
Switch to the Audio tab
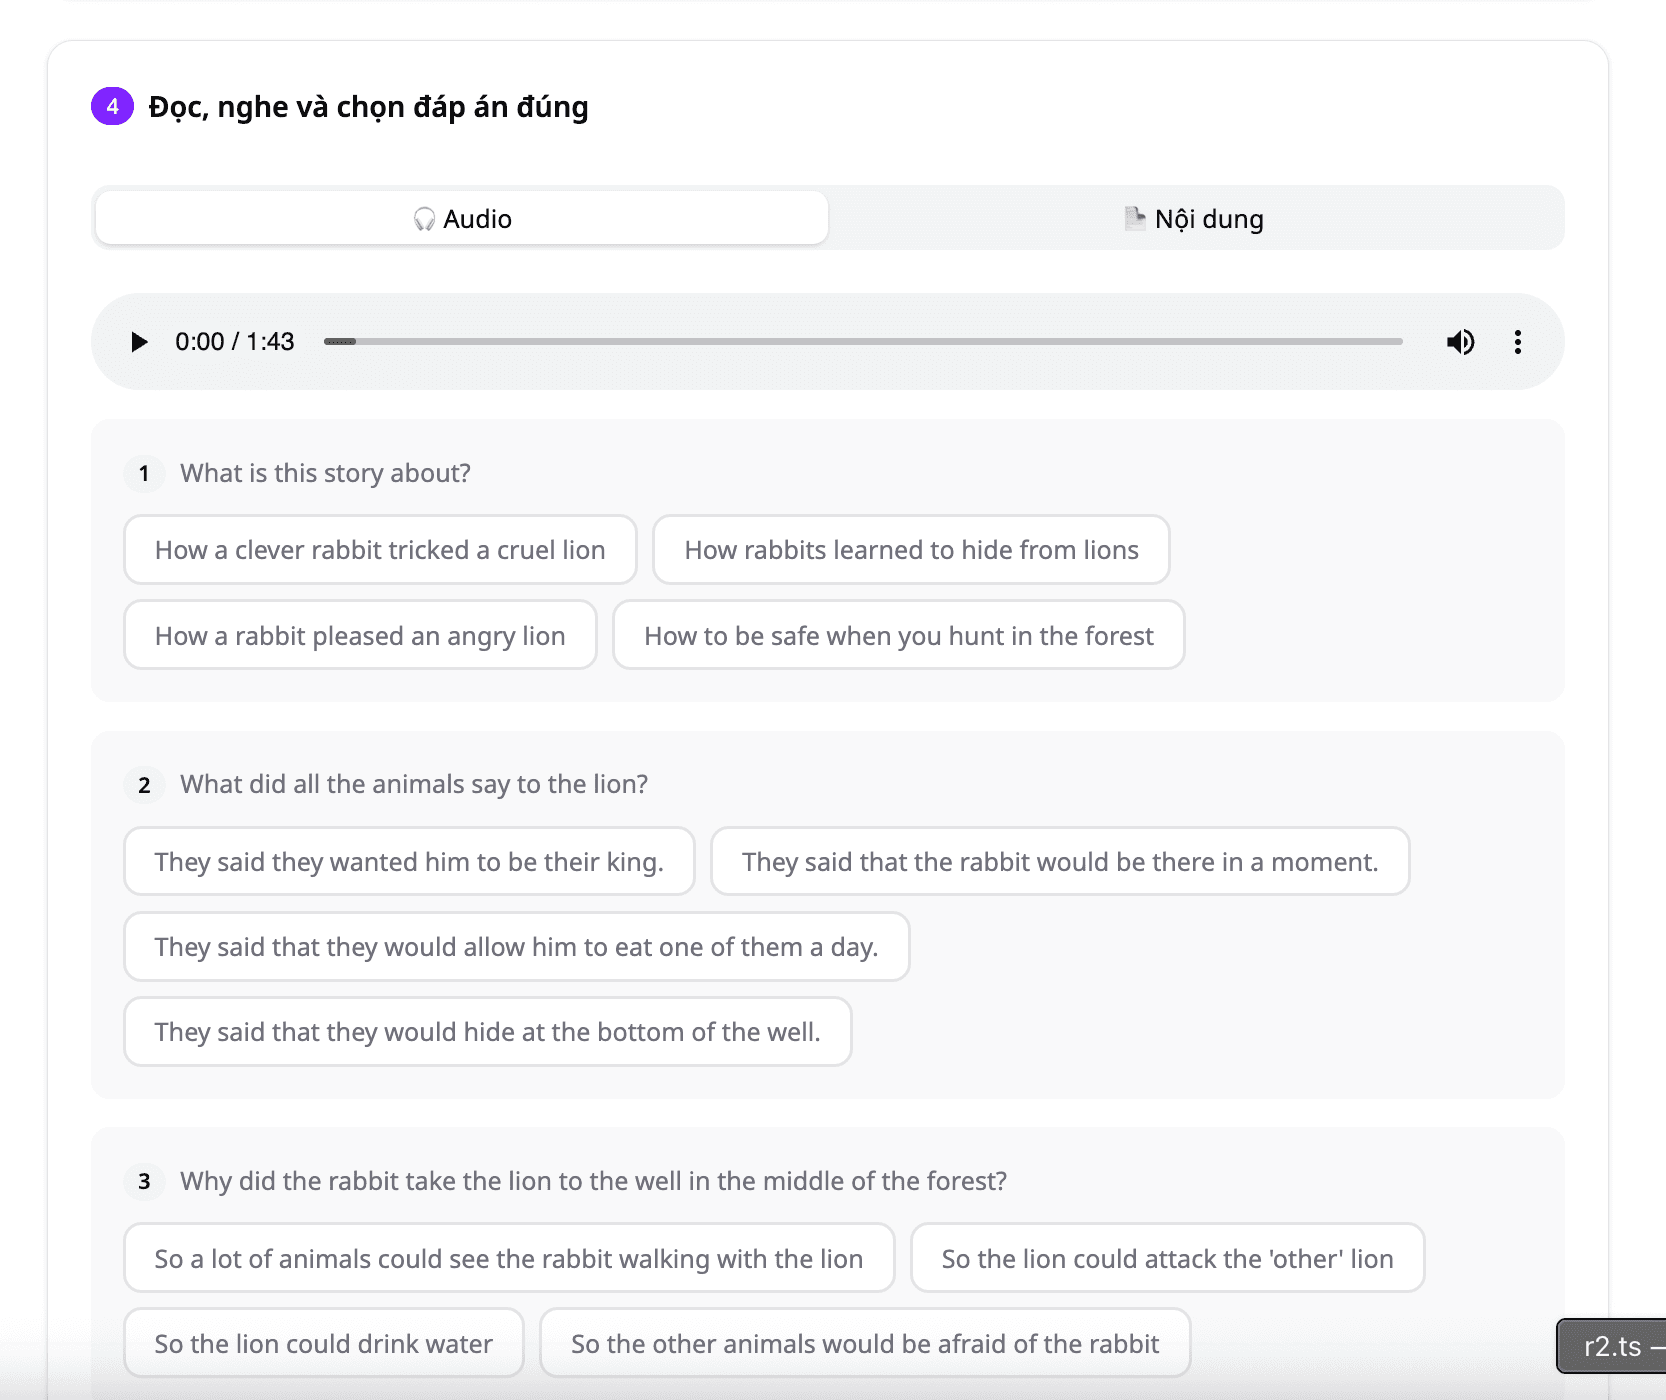[x=462, y=218]
